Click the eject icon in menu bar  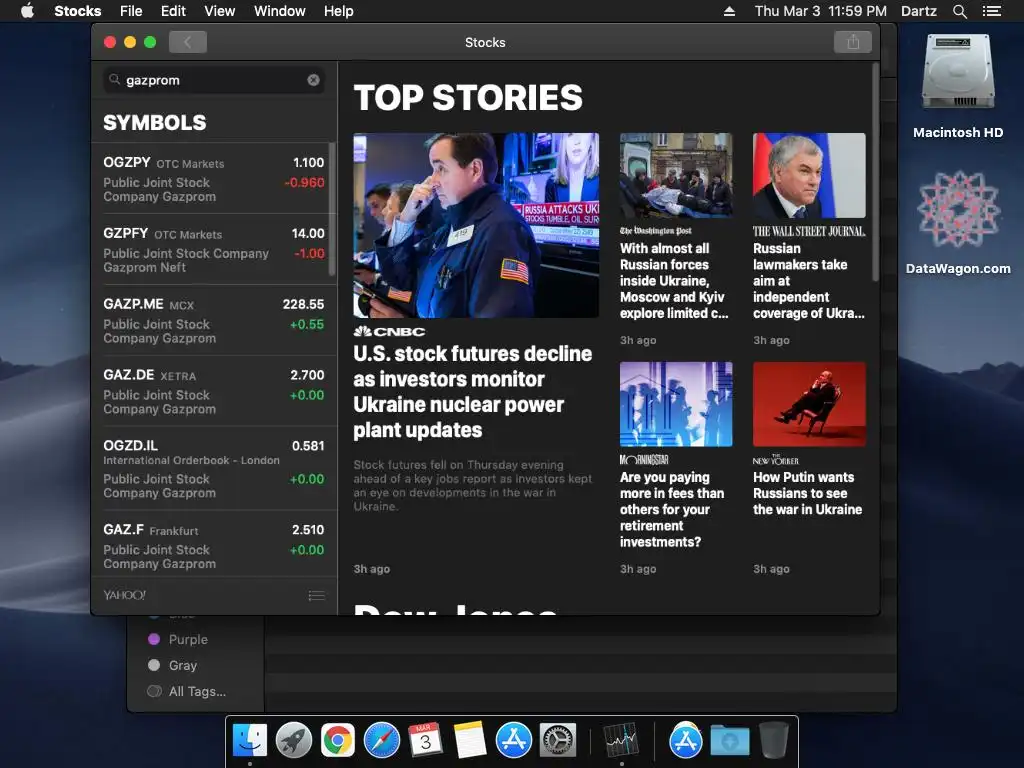(x=729, y=11)
